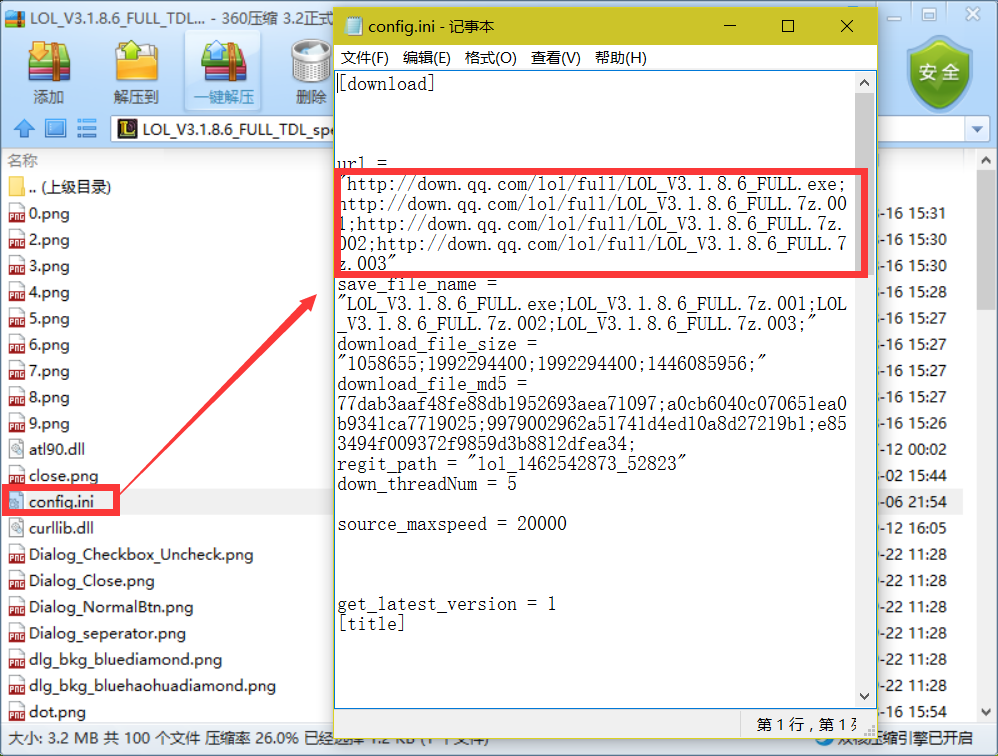Close the 360压缩 window

point(973,14)
